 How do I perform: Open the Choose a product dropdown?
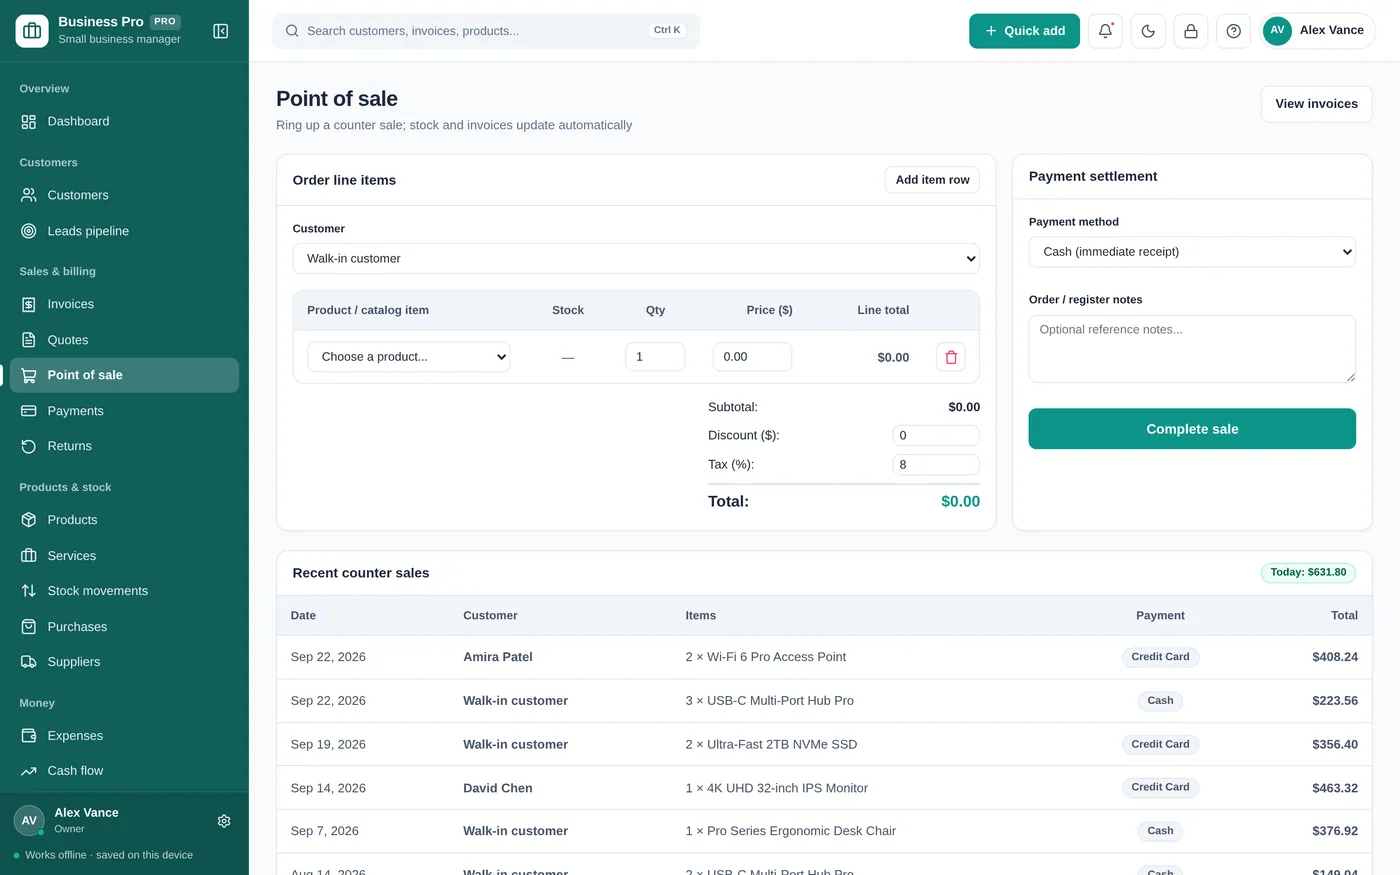[x=409, y=357]
